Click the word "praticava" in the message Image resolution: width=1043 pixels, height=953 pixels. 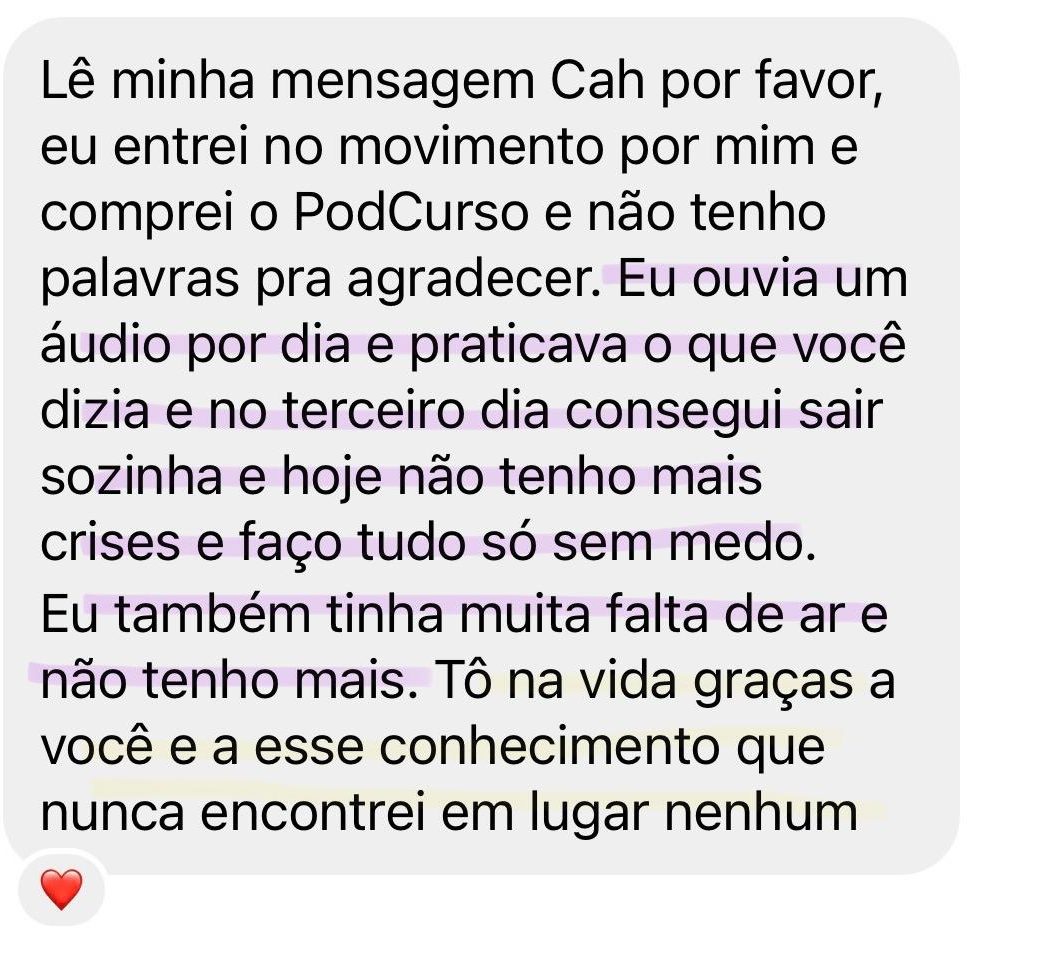(x=518, y=347)
